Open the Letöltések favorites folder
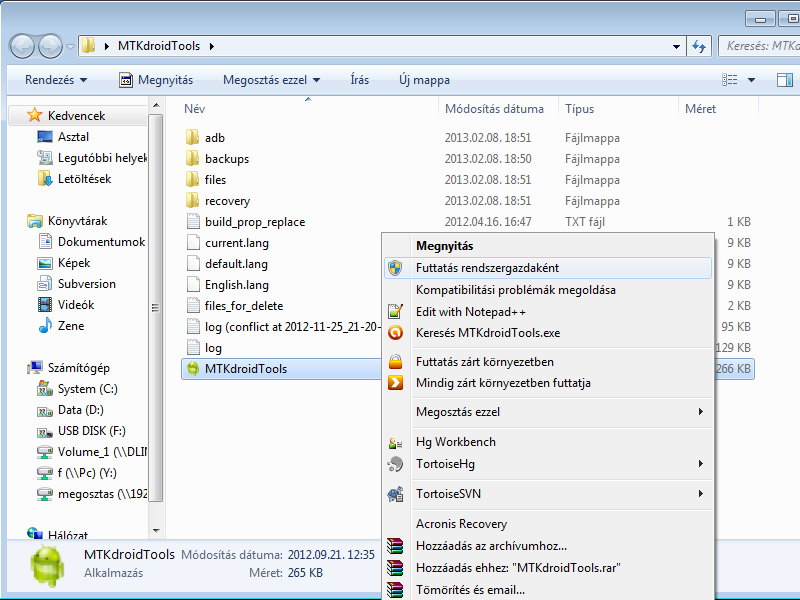The width and height of the screenshot is (800, 600). coord(84,179)
